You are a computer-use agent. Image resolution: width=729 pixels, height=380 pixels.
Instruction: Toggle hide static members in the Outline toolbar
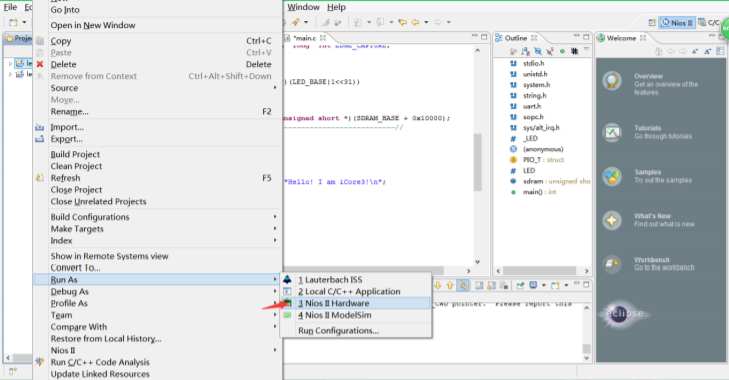(550, 51)
